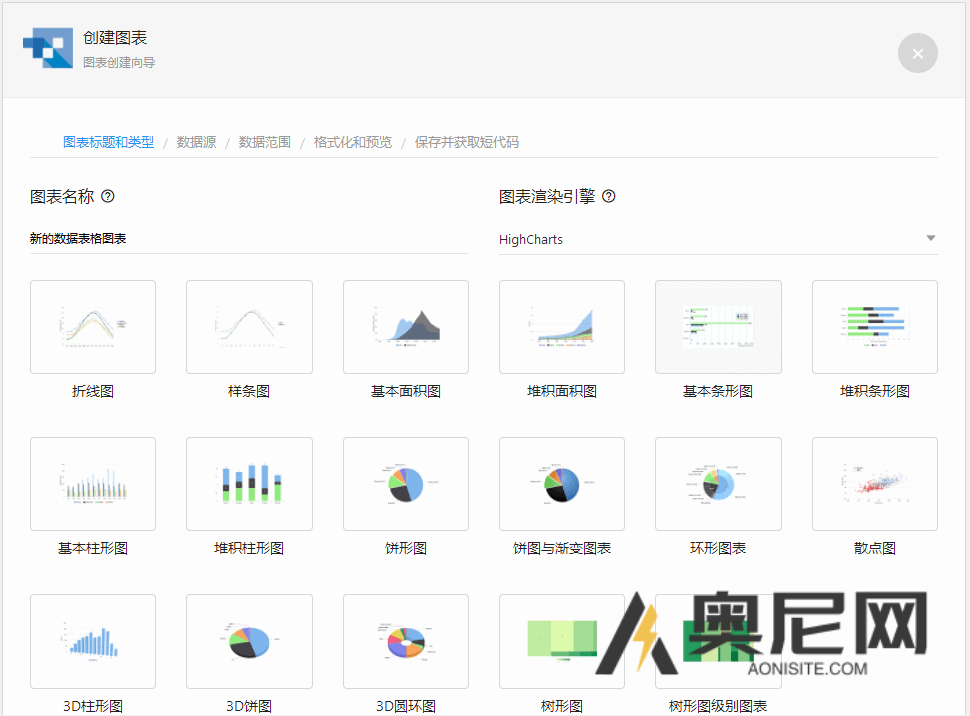Click the 堆积柱形图 caption text
970x716 pixels.
249,548
